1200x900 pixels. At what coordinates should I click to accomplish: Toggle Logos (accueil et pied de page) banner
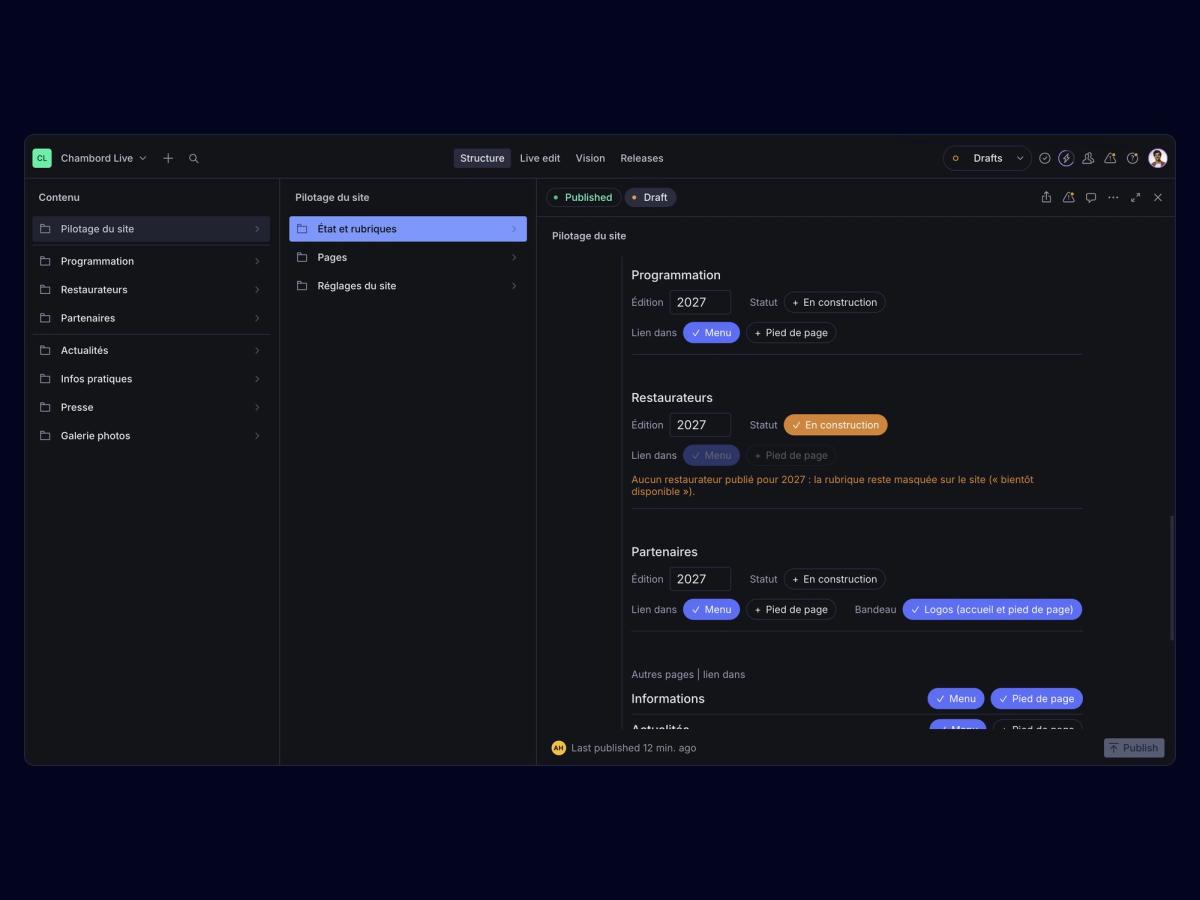click(992, 609)
